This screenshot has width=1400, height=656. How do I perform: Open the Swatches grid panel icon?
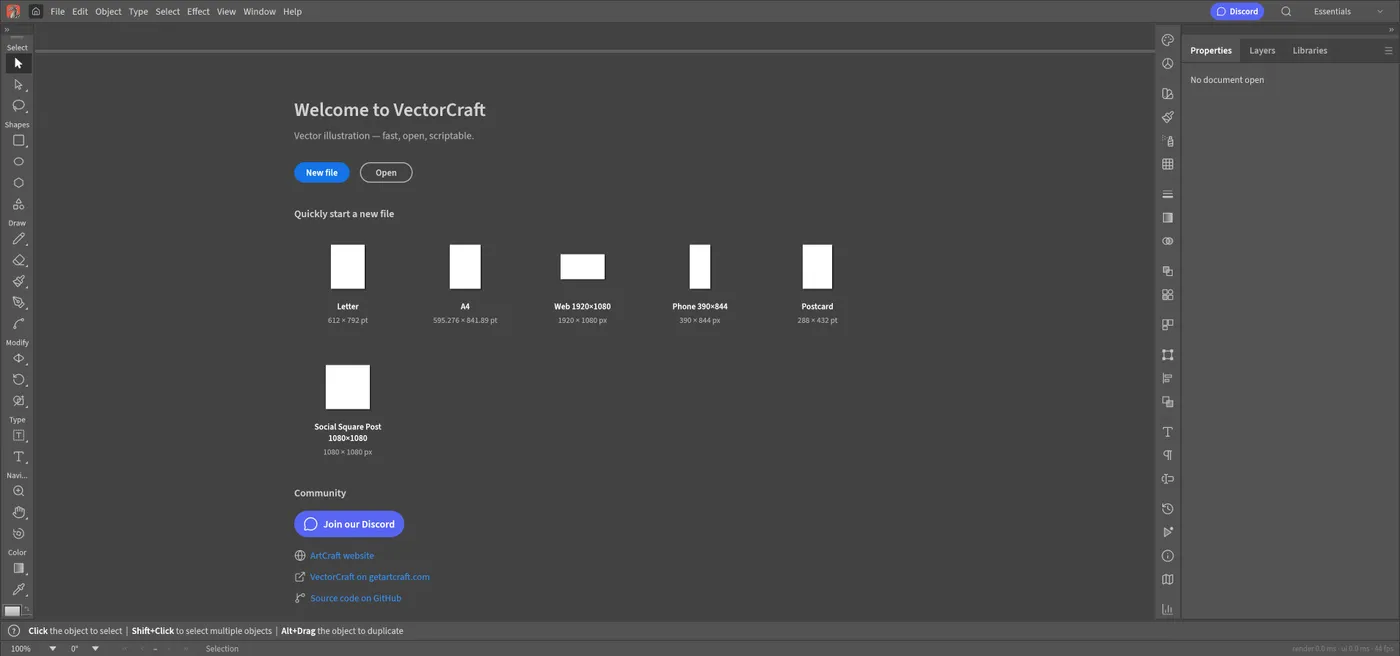tap(1167, 164)
